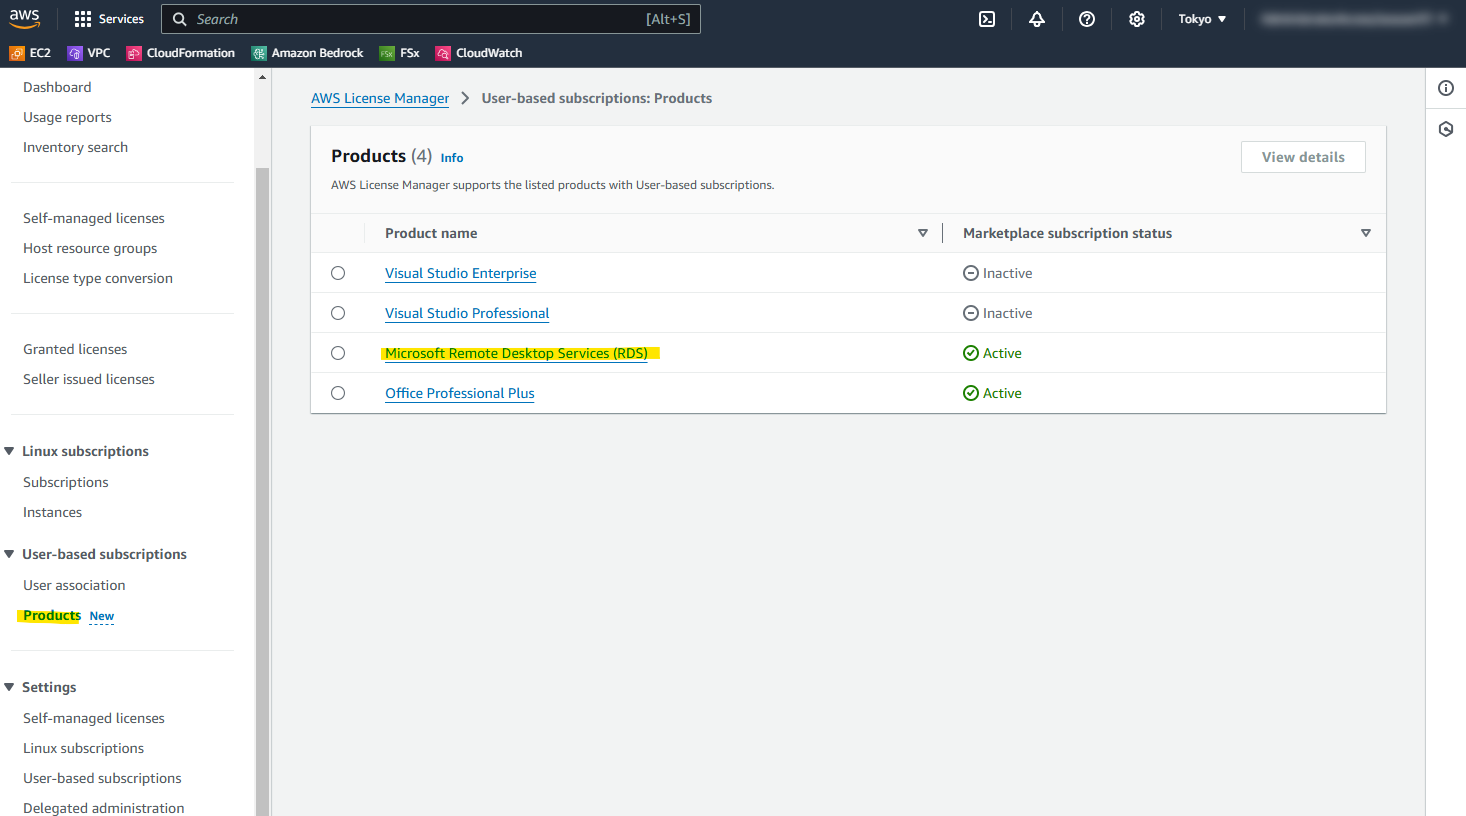Viewport: 1466px width, 816px height.
Task: Open VPC favorite shortcut
Action: 89,53
